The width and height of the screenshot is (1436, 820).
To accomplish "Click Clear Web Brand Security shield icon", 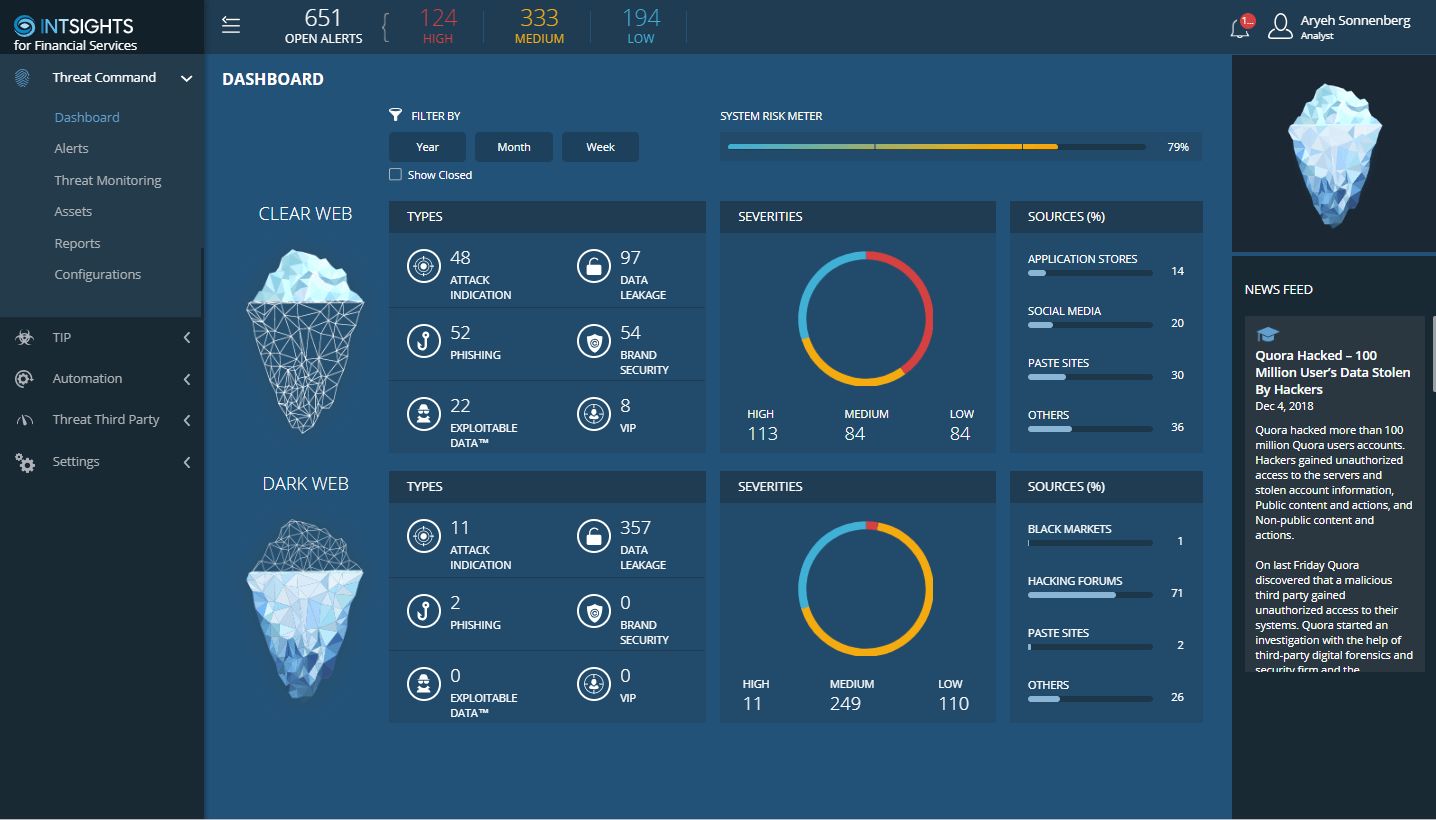I will coord(594,341).
